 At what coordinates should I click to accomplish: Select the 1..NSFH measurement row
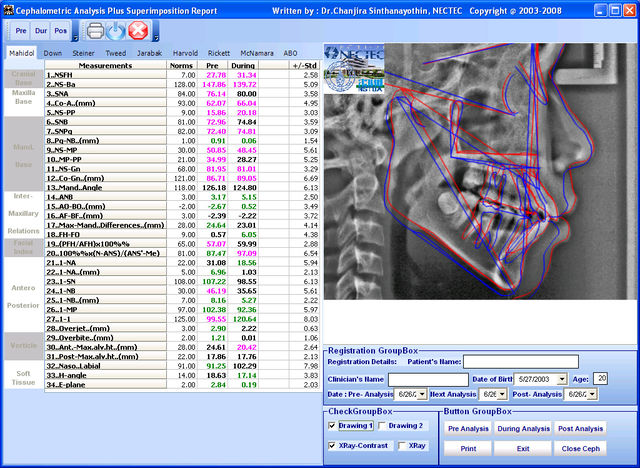coord(182,75)
